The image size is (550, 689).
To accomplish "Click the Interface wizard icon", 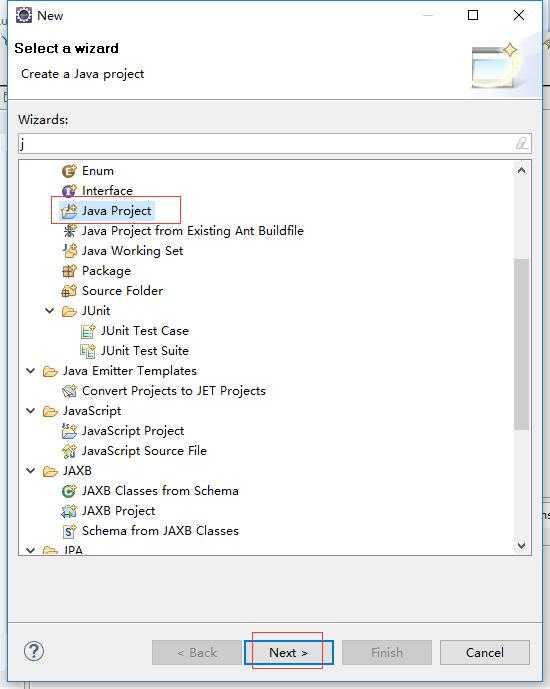I will [x=69, y=191].
